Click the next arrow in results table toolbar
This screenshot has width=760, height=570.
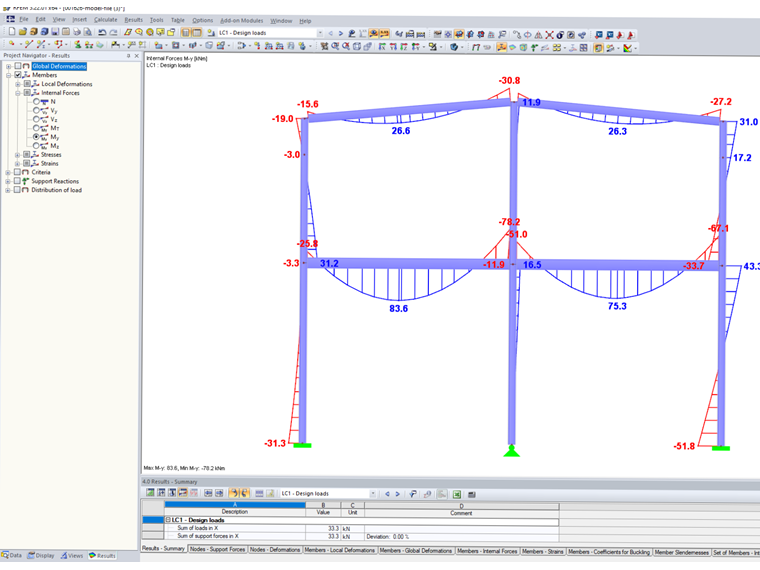(397, 494)
